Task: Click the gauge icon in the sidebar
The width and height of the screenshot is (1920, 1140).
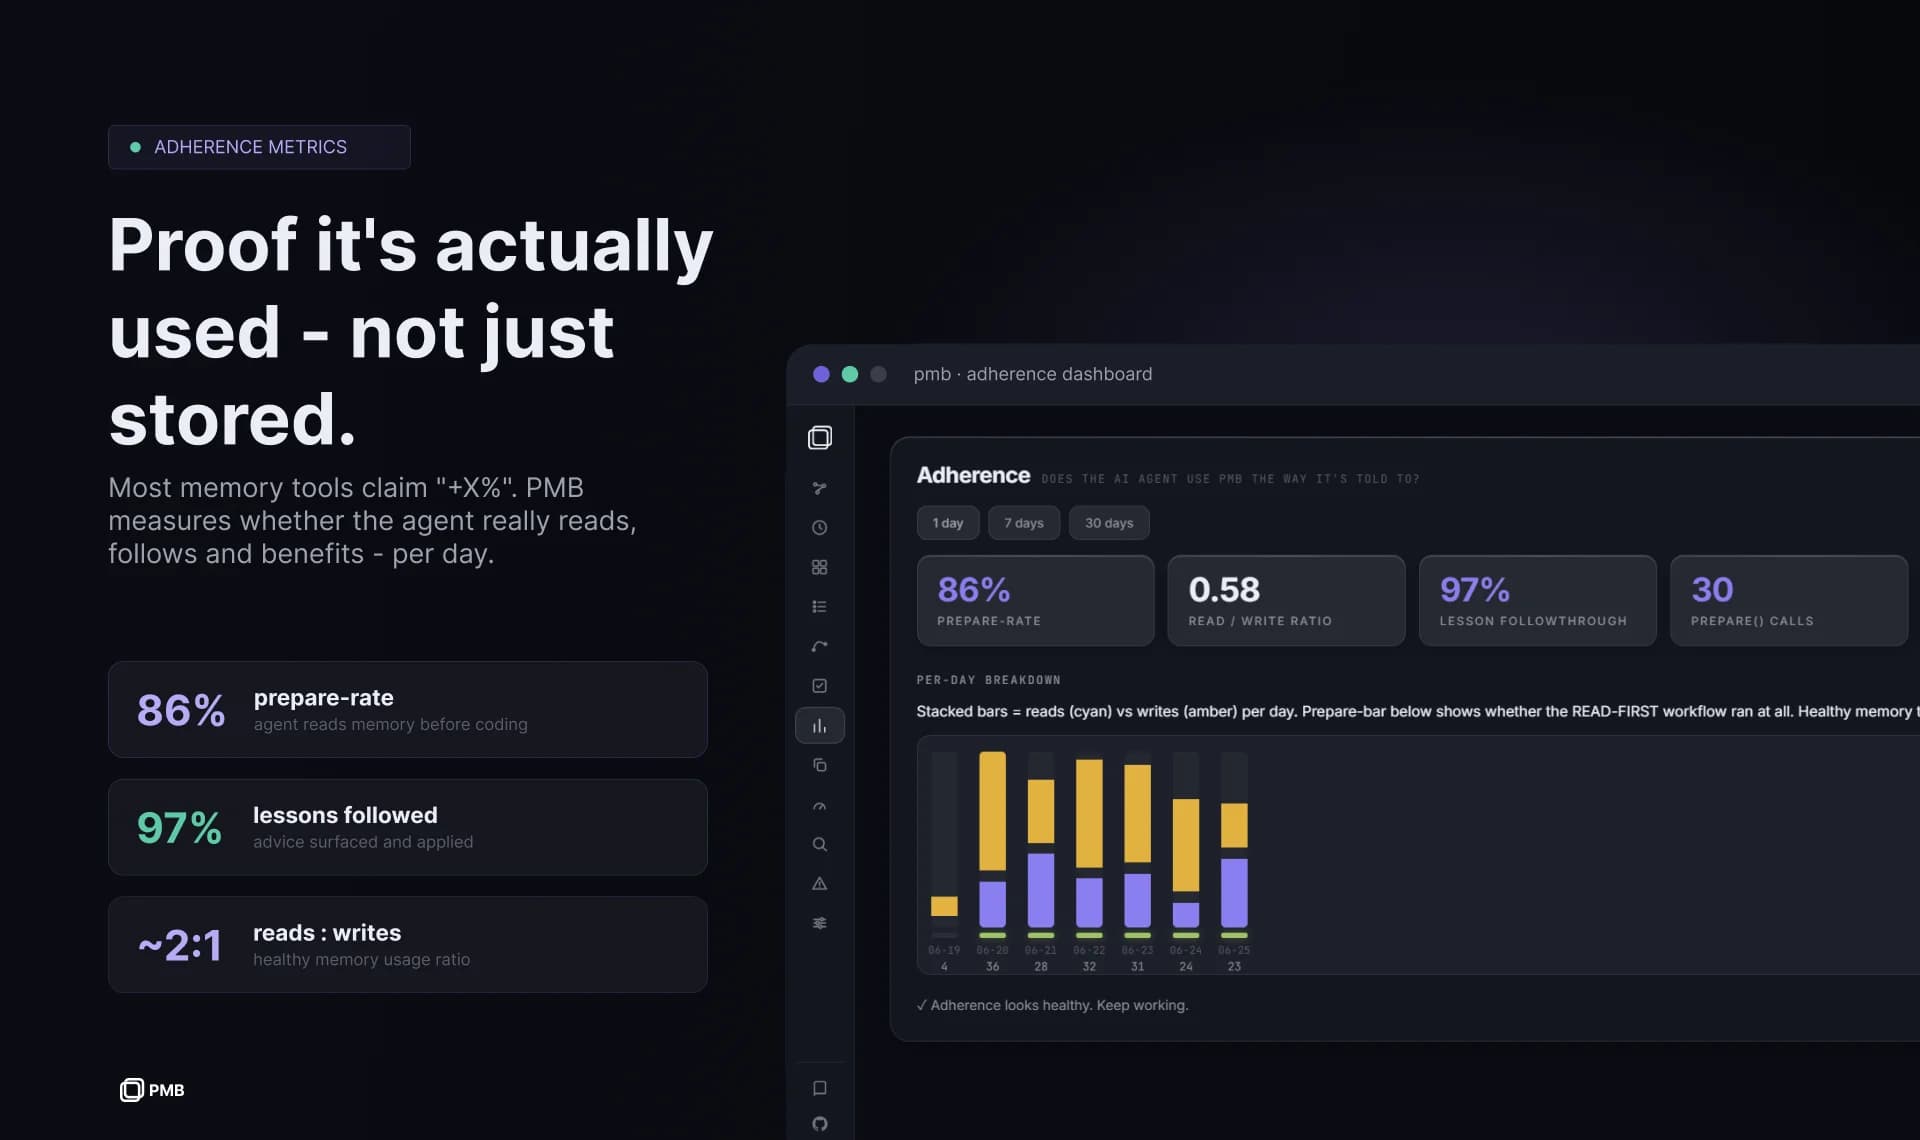Action: point(820,806)
